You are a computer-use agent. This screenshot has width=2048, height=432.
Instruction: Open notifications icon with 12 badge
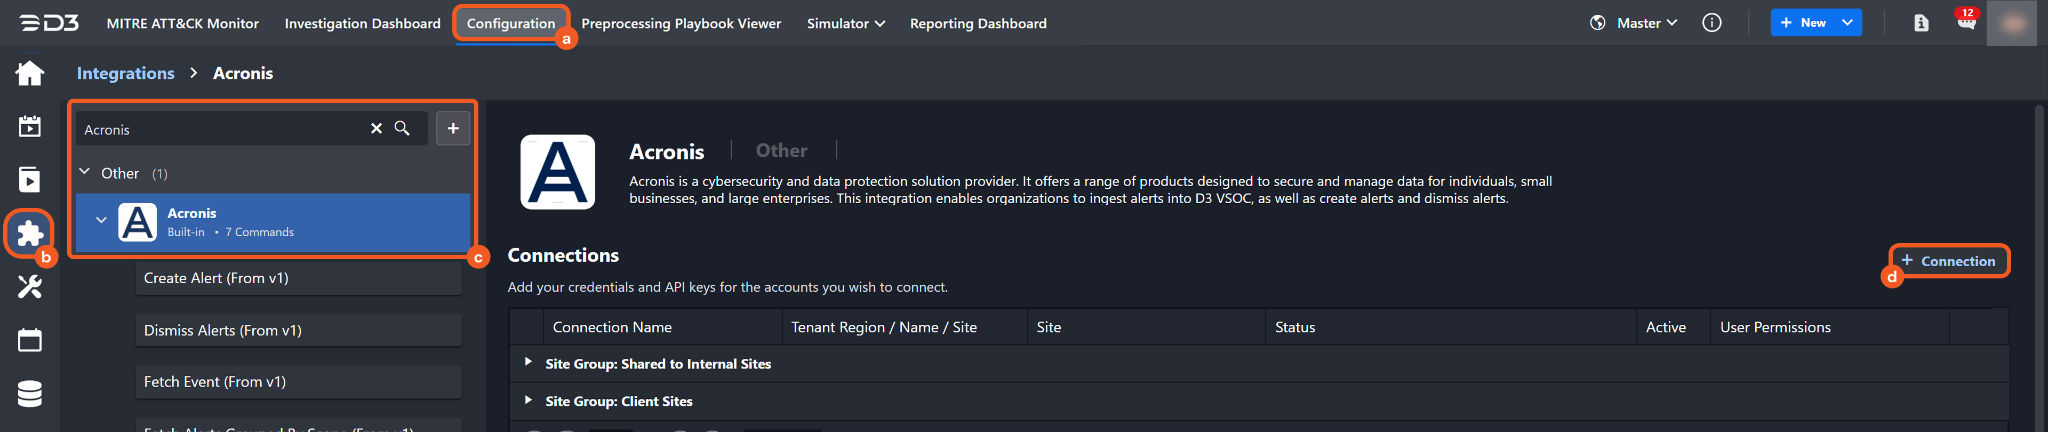pos(1966,22)
